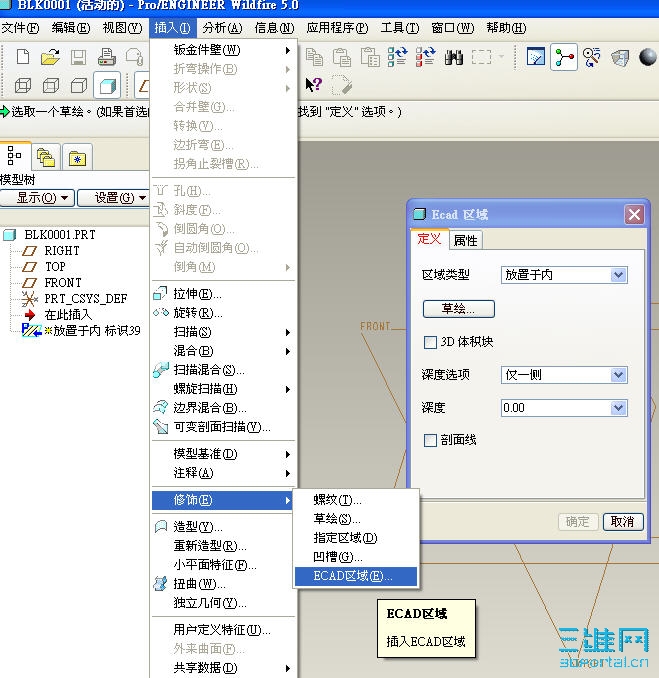The image size is (659, 678).
Task: Choose 凹槽(G)... in submenu
Action: pyautogui.click(x=355, y=557)
